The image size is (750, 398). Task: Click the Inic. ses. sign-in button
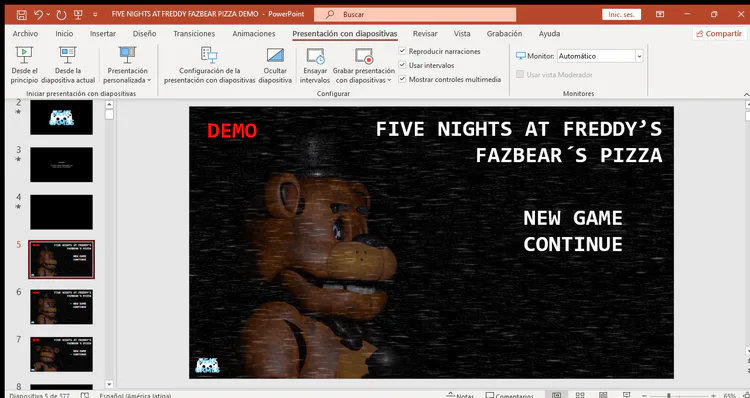point(621,14)
